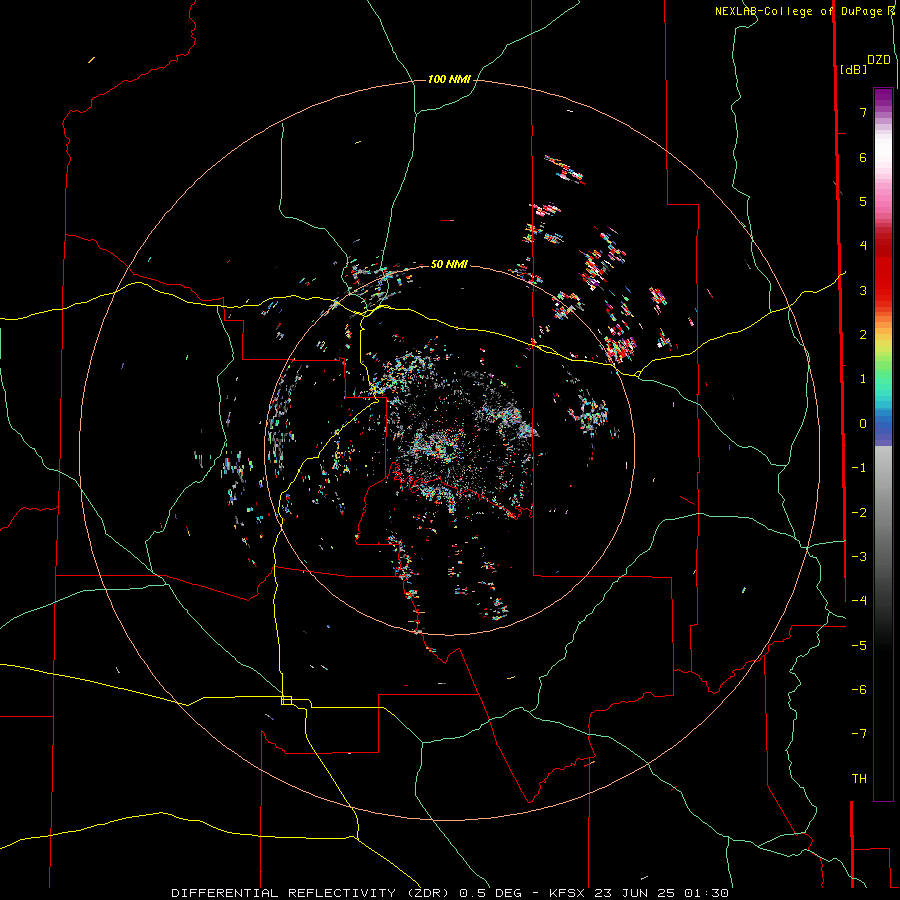The width and height of the screenshot is (900, 900).
Task: Click the -1 tick label on color scale
Action: click(859, 468)
